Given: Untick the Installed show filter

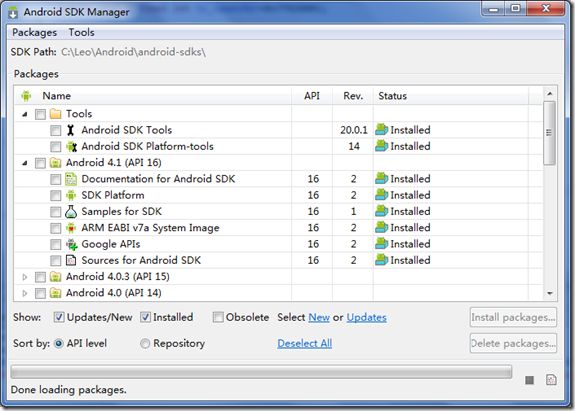Looking at the screenshot, I should (x=146, y=317).
